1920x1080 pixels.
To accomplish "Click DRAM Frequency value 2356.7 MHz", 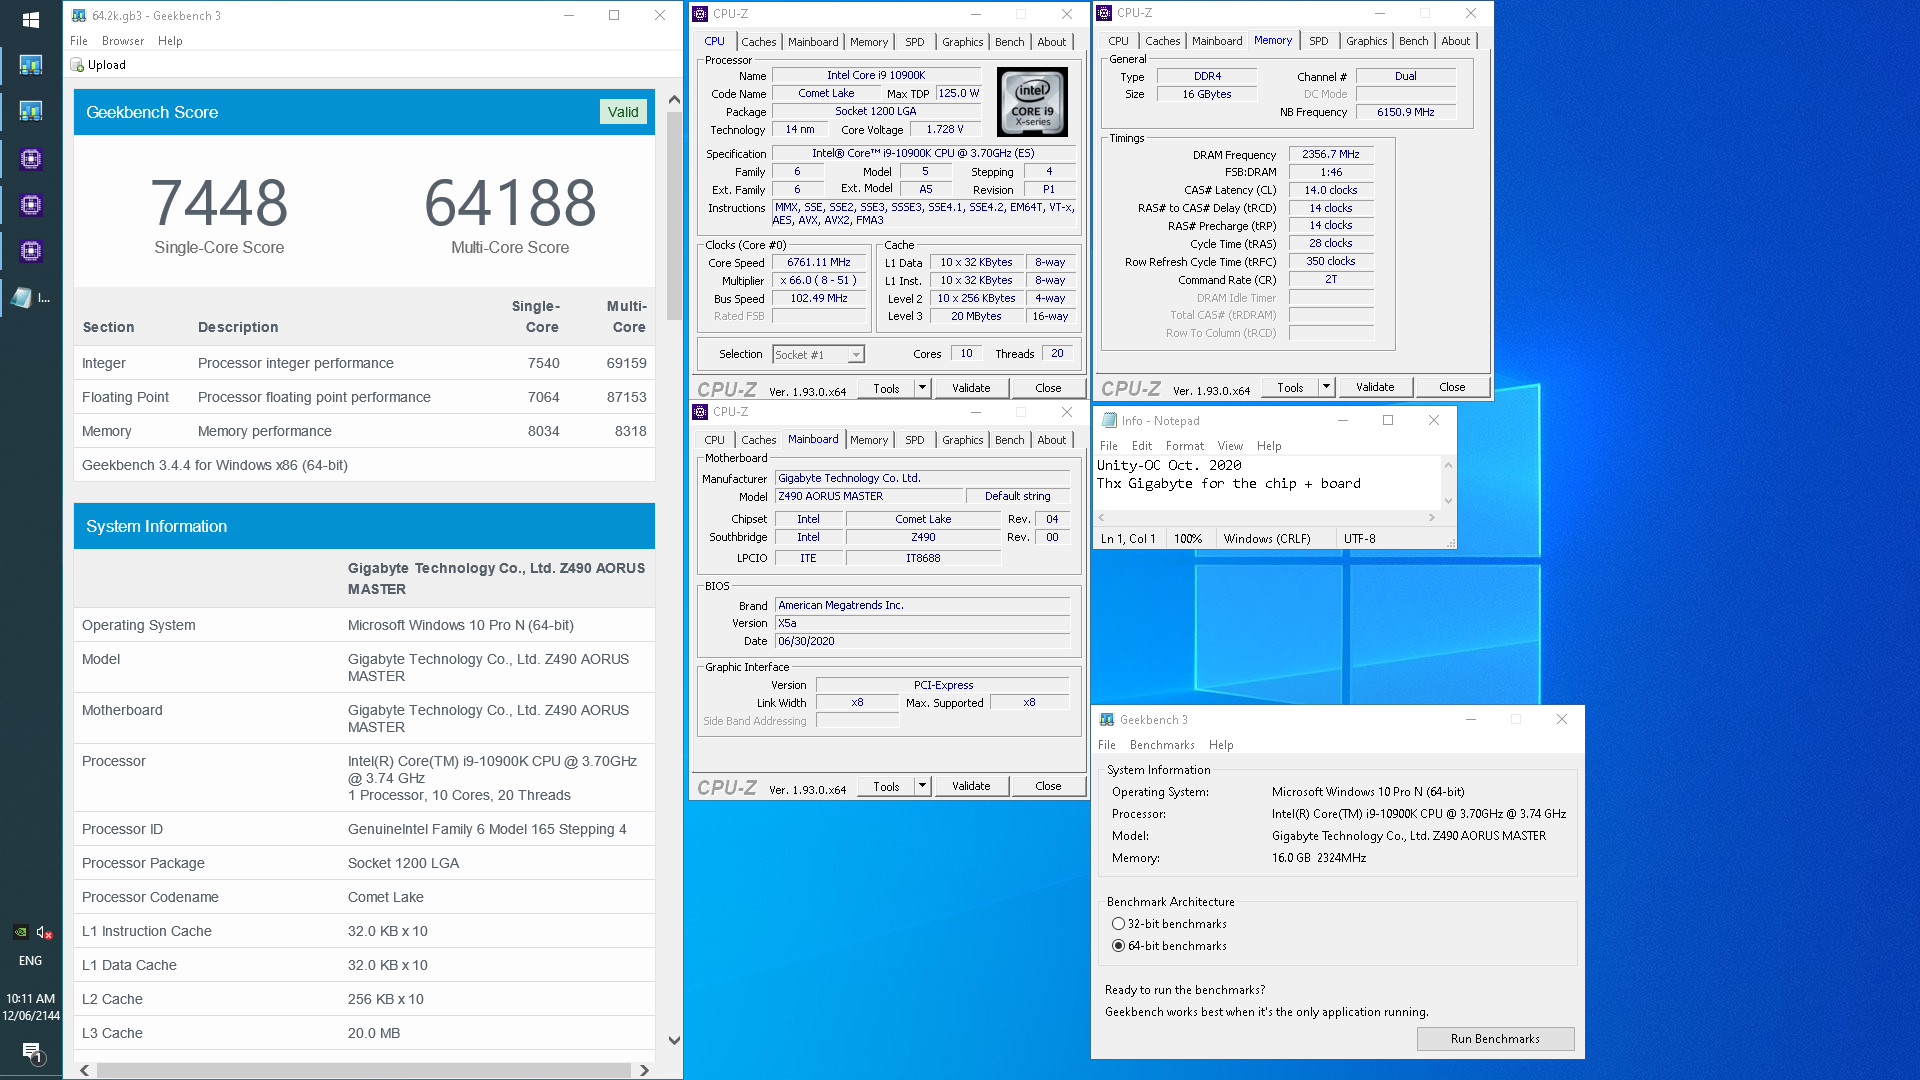I will pyautogui.click(x=1331, y=154).
